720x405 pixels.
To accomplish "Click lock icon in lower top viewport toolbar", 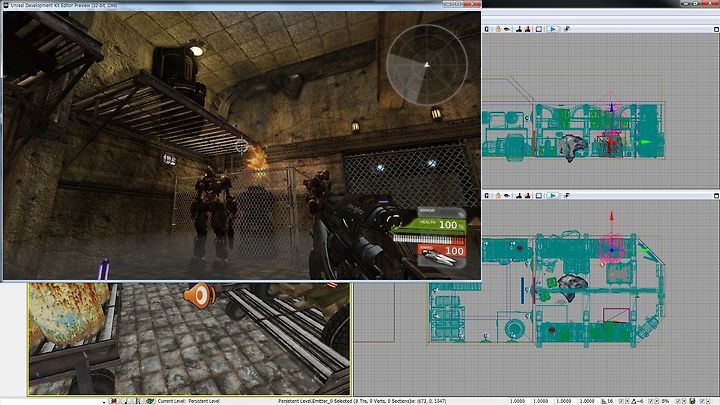I will coord(498,196).
